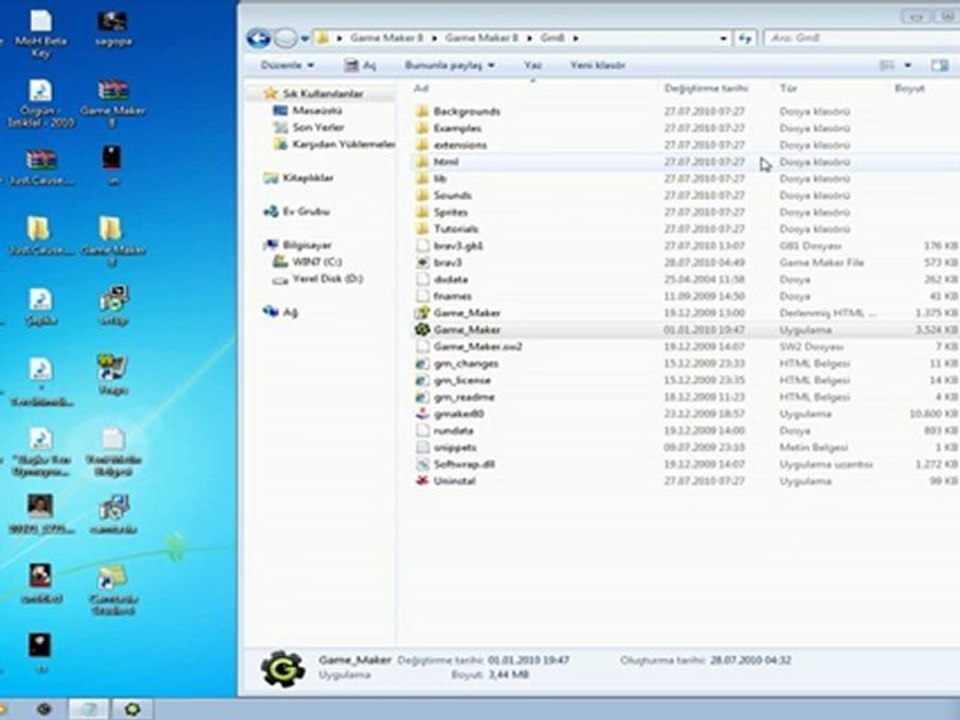Select the brav3.gb1 file
Viewport: 960px width, 720px height.
[458, 246]
